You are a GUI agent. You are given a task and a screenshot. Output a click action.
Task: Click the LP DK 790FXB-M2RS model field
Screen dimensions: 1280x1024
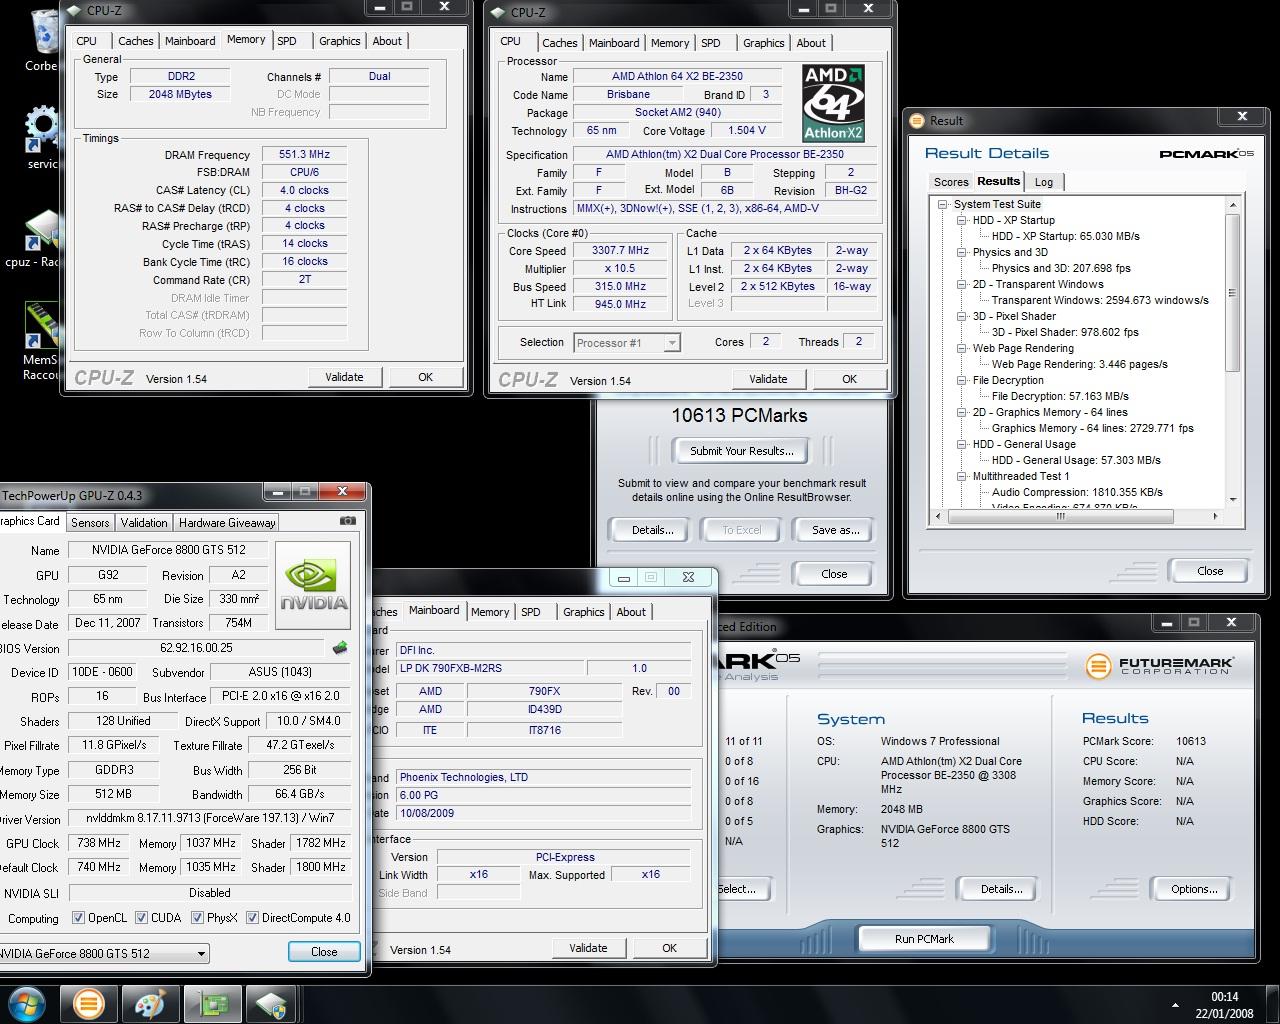pyautogui.click(x=489, y=668)
